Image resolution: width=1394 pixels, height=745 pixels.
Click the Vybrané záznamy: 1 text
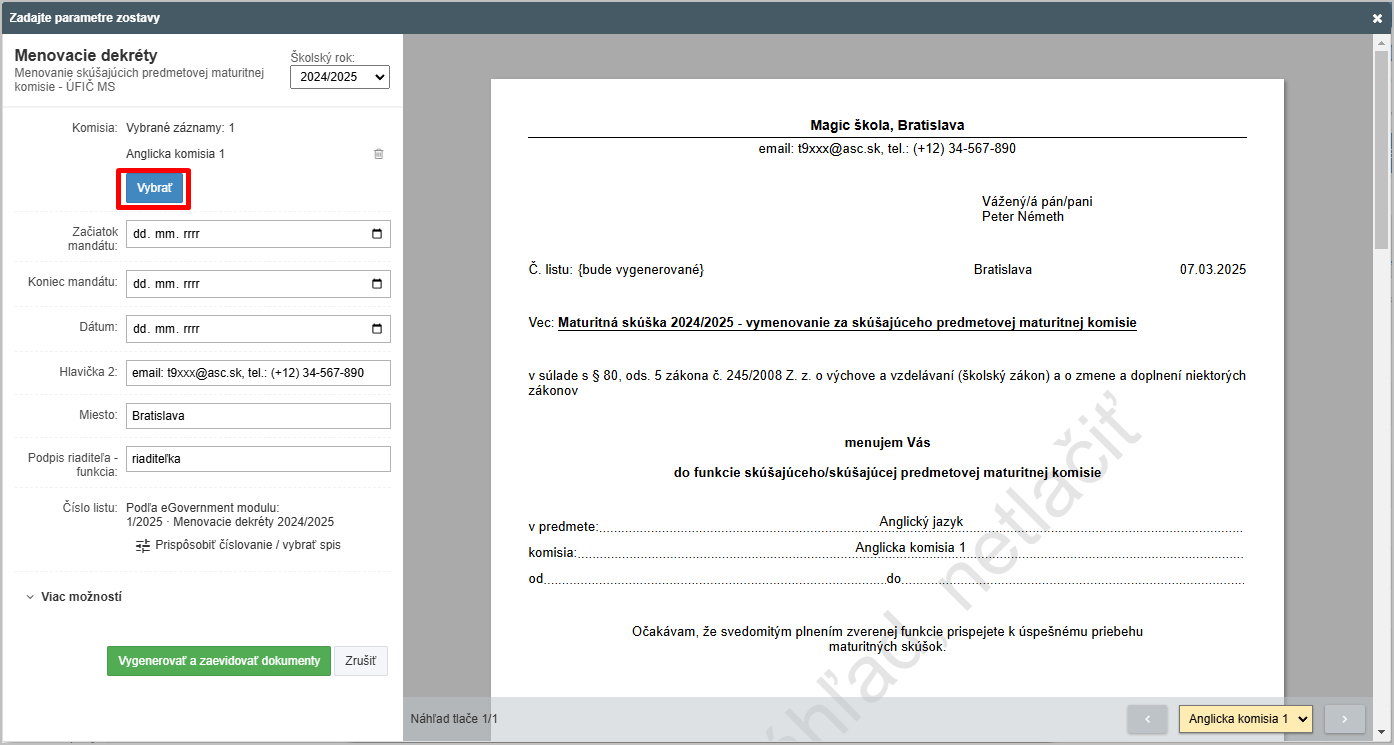pyautogui.click(x=180, y=128)
